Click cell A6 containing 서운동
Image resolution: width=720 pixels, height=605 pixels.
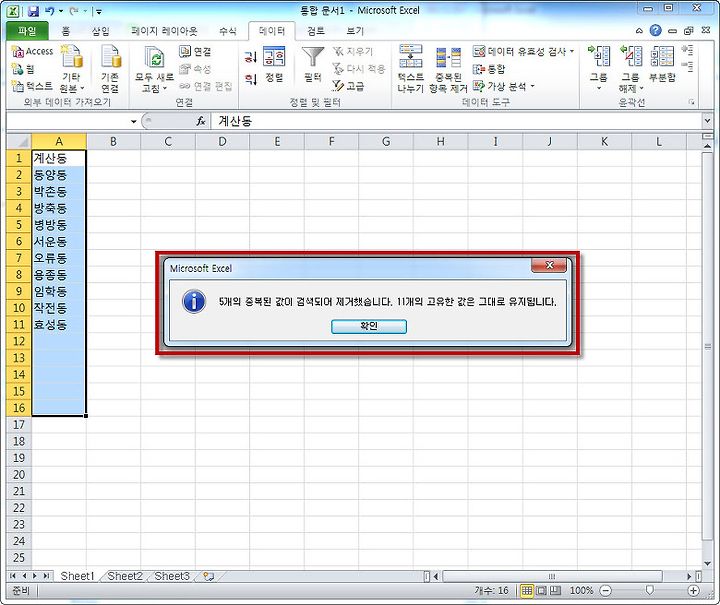pyautogui.click(x=59, y=241)
